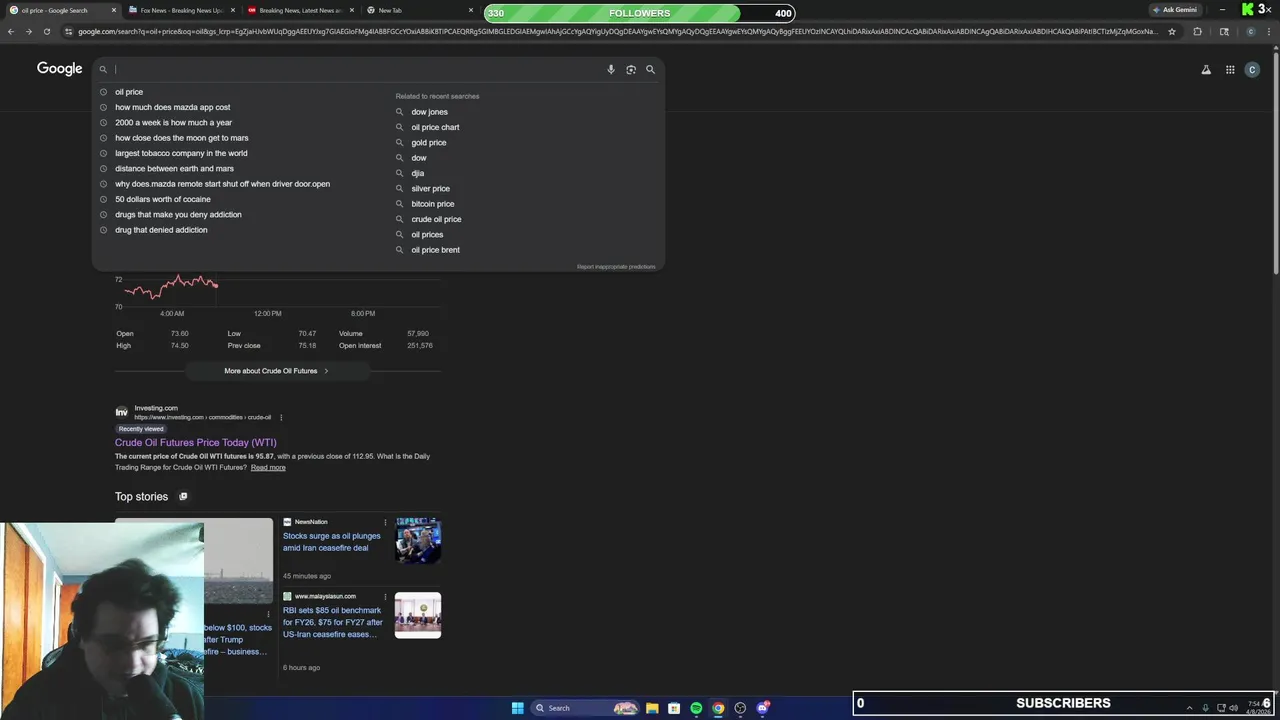This screenshot has width=1280, height=720.
Task: Click the 'Read more' link
Action: [x=268, y=467]
